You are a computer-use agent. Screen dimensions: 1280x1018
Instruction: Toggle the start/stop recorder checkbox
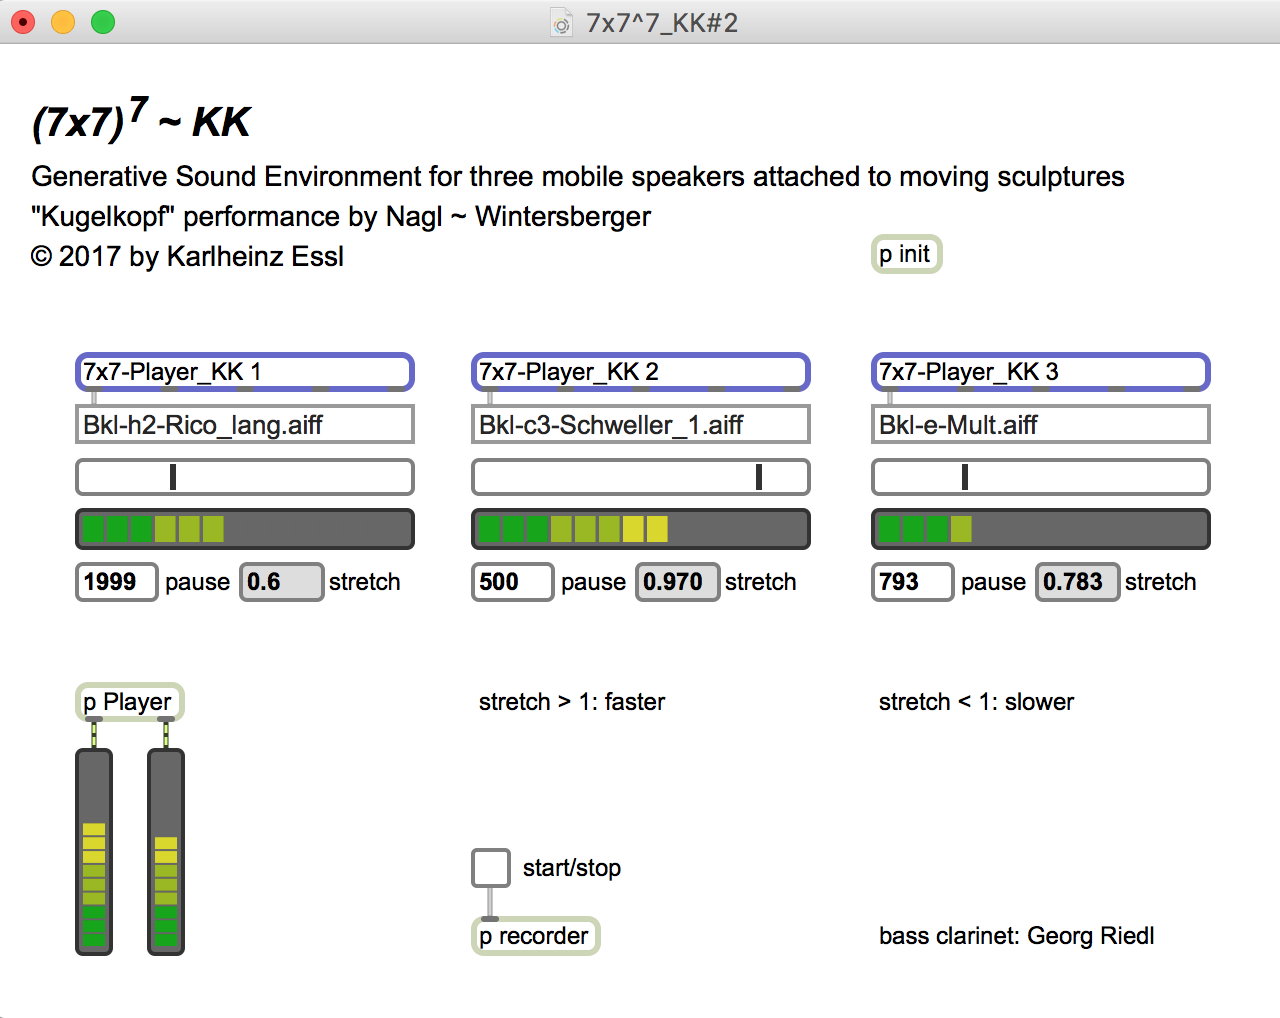pos(491,868)
